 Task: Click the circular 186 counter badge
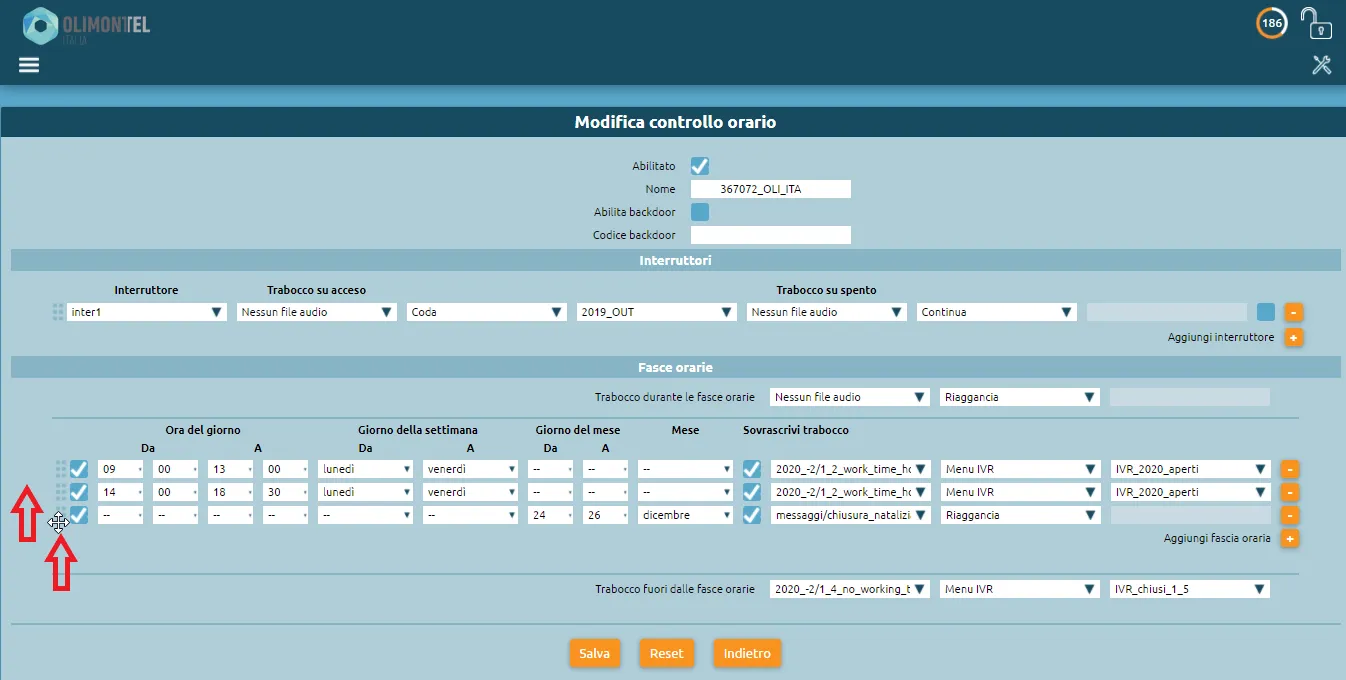tap(1271, 23)
